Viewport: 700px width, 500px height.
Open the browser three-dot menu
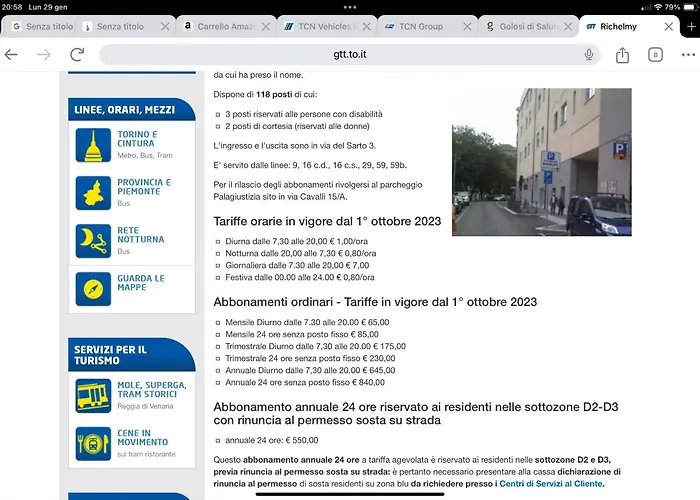point(688,55)
